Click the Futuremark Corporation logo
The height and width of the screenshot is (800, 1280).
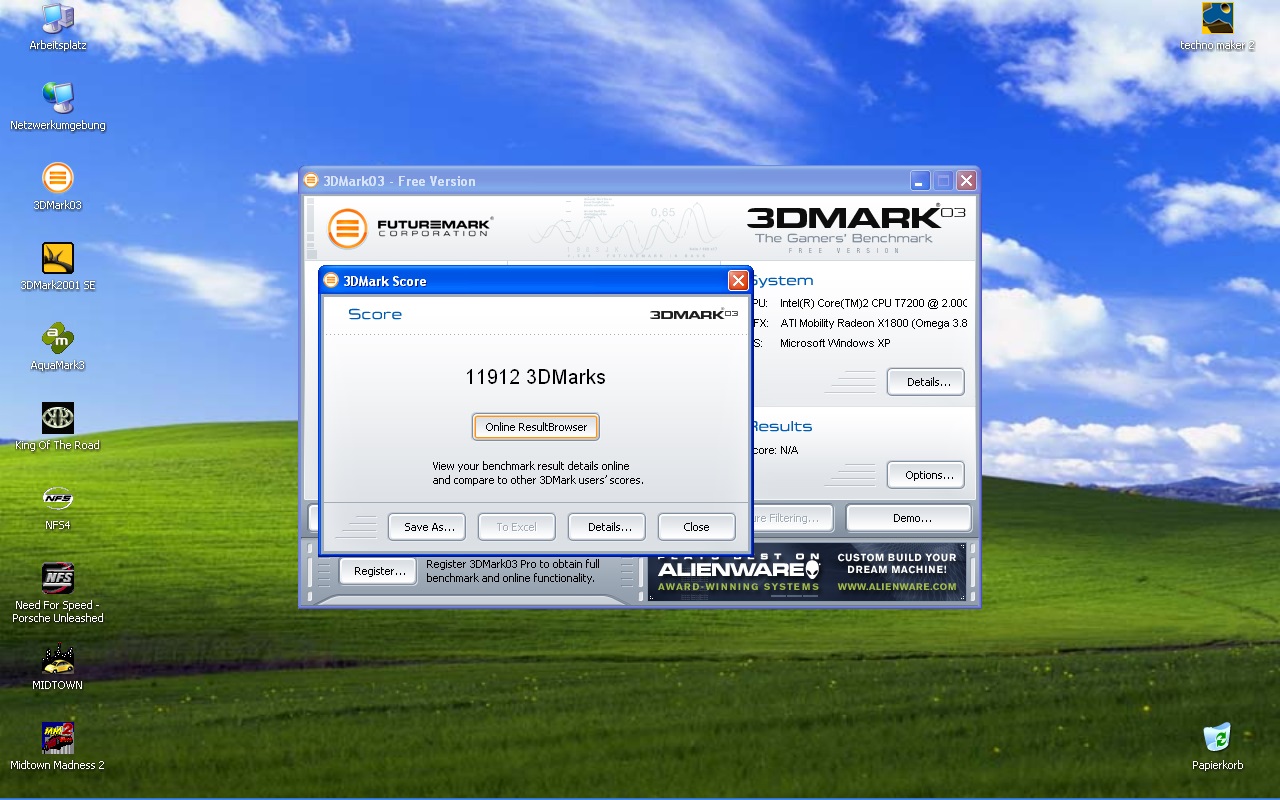pyautogui.click(x=410, y=228)
